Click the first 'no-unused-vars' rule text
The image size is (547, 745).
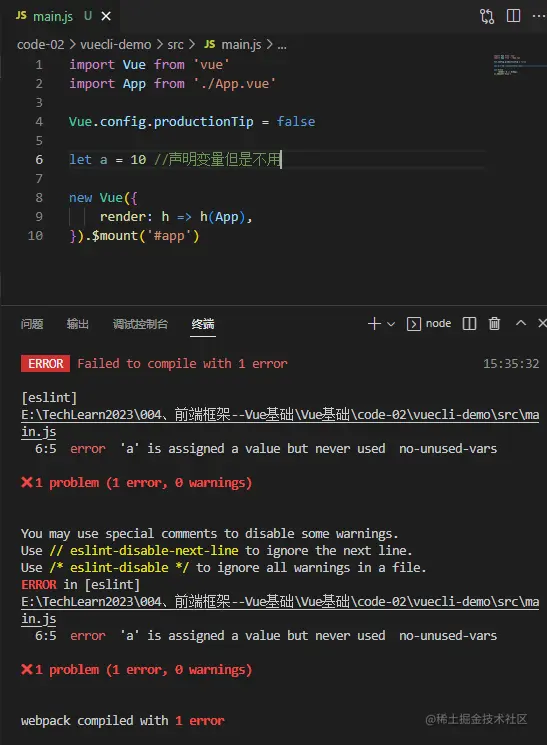pyautogui.click(x=448, y=449)
